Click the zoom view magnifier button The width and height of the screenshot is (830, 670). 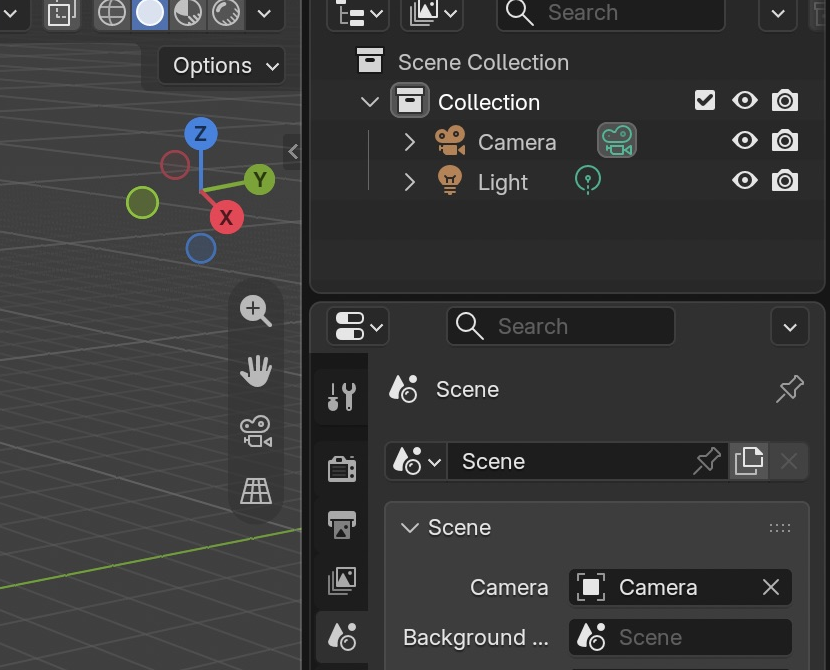256,311
